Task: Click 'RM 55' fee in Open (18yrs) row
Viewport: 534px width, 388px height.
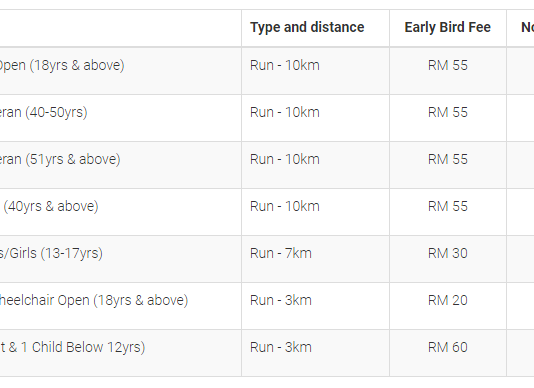Action: click(x=447, y=65)
